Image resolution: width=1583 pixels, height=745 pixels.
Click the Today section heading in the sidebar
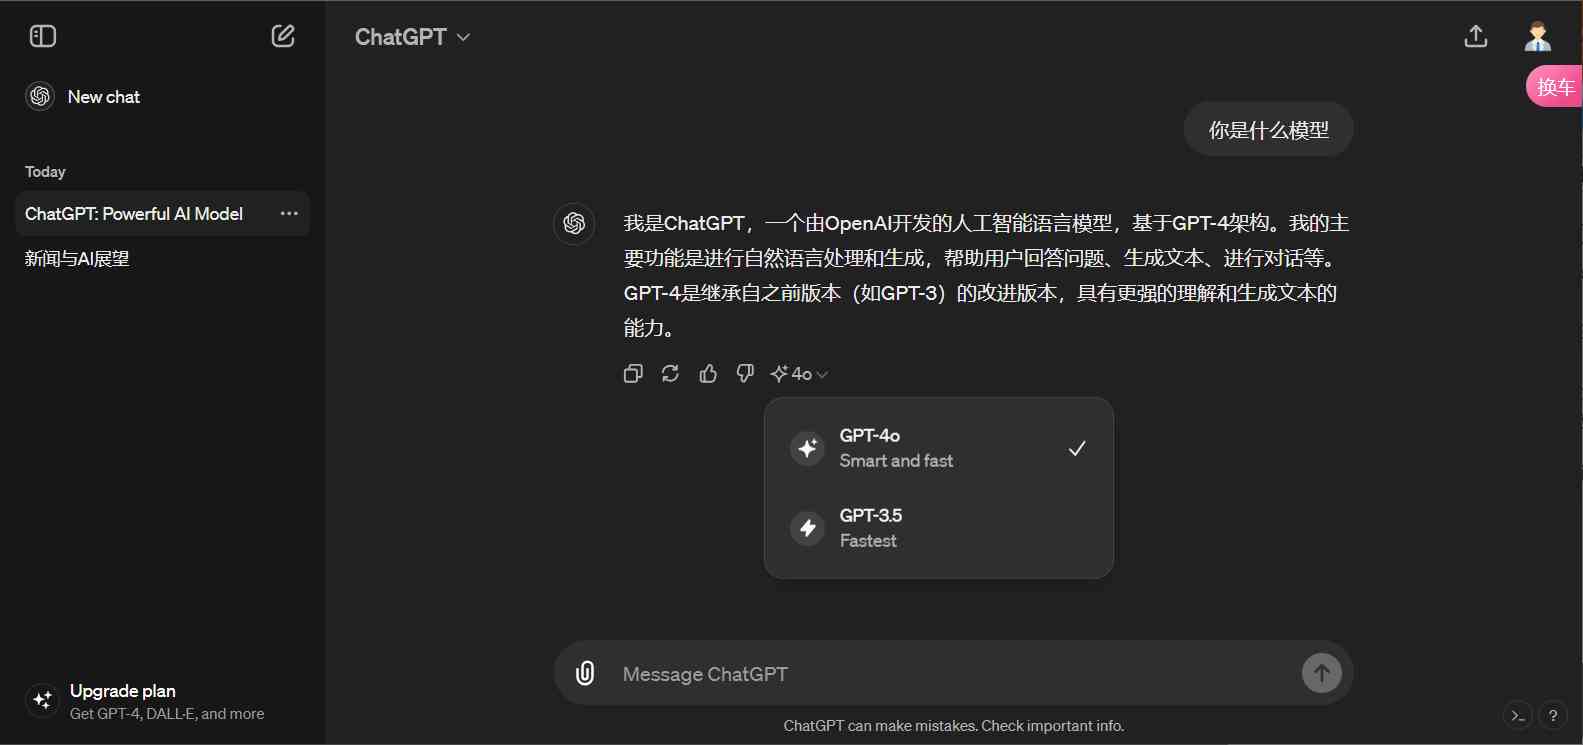(45, 172)
